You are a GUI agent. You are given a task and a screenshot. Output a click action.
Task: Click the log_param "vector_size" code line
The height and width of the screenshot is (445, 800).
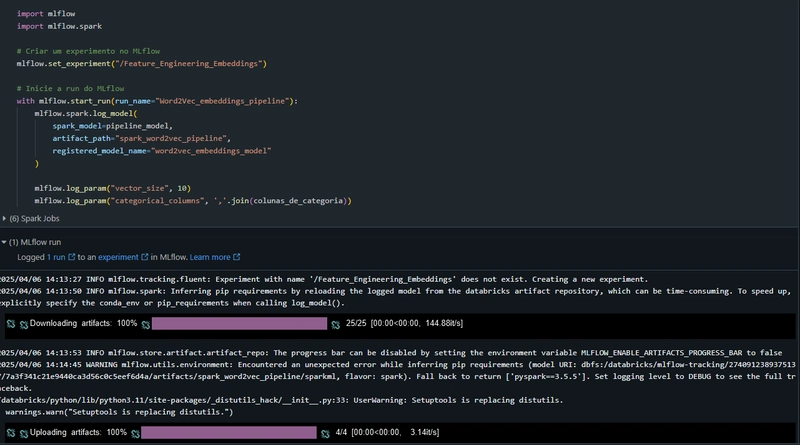tap(113, 188)
